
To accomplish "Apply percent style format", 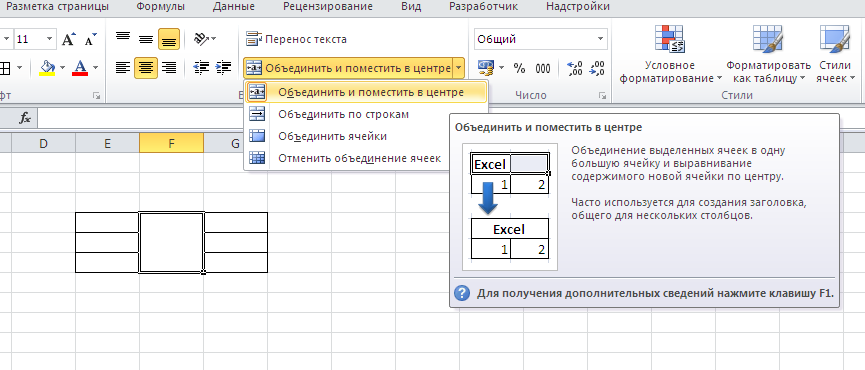I will point(519,68).
